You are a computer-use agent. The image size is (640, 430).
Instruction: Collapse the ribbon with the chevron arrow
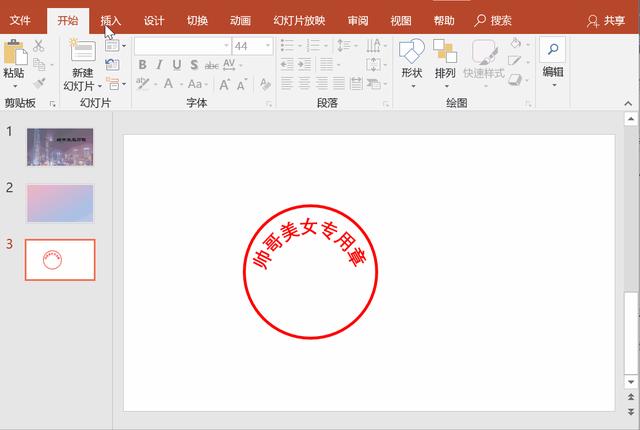(629, 103)
